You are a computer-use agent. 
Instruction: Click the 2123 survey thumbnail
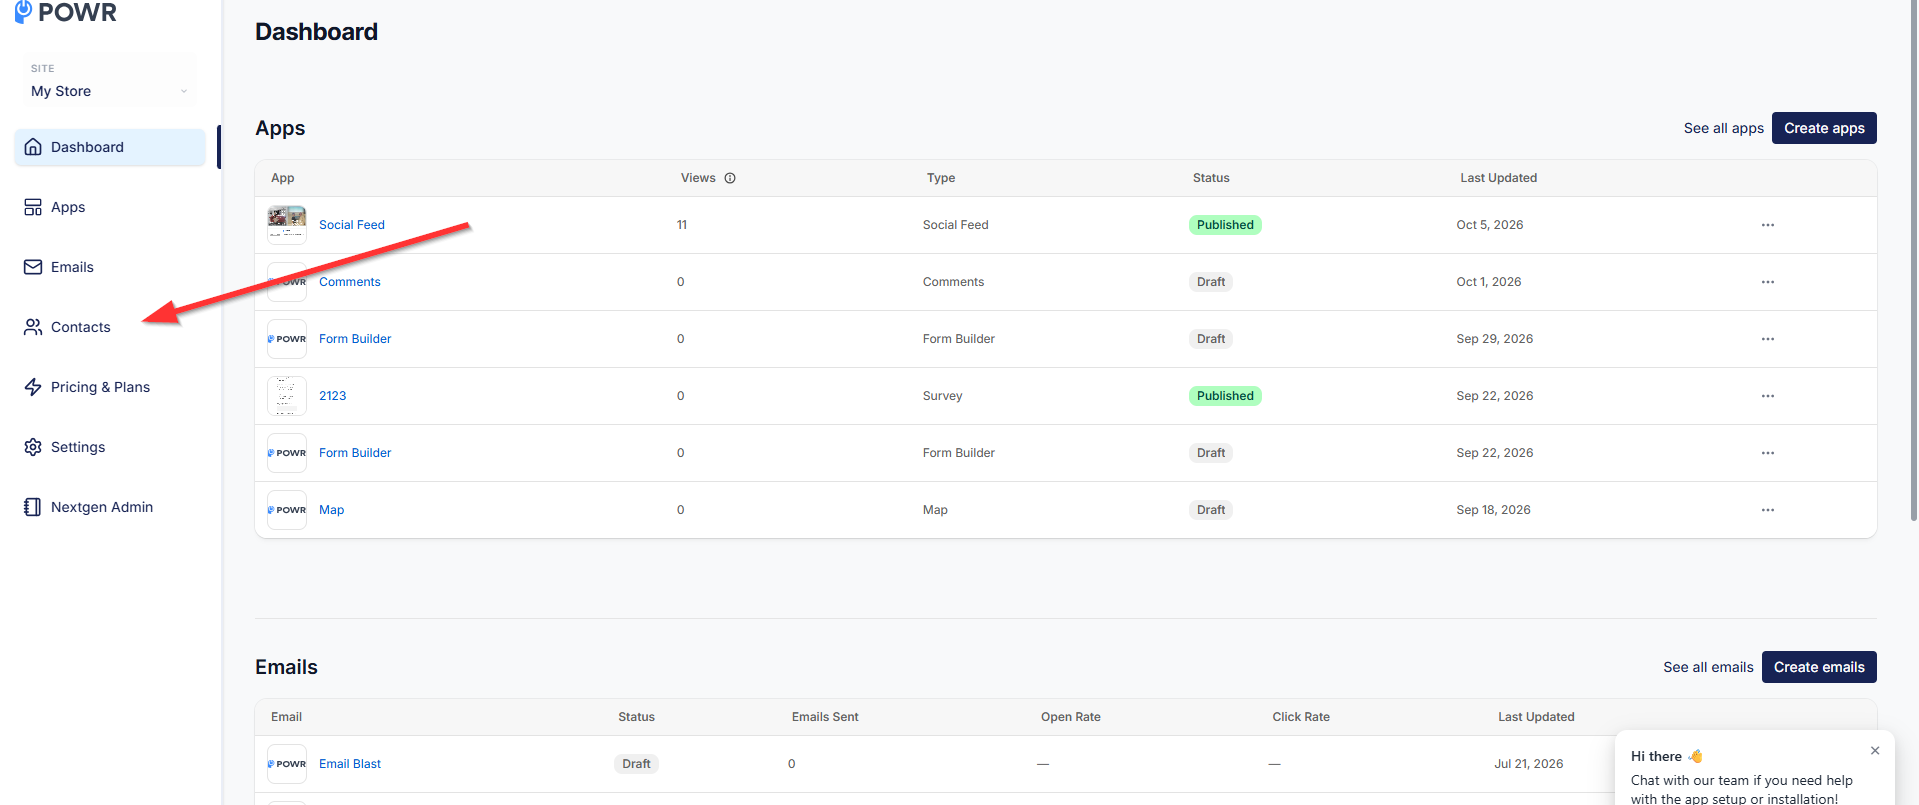pos(287,396)
